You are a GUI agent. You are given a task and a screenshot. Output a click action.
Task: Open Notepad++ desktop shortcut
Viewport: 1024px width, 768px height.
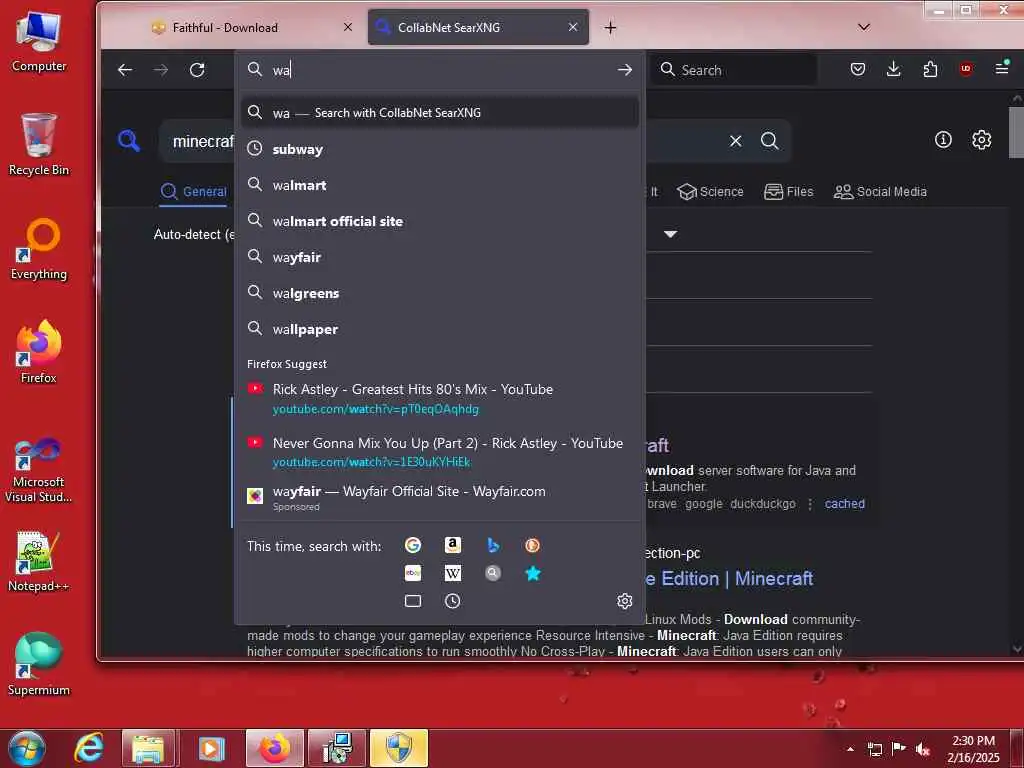pos(39,562)
